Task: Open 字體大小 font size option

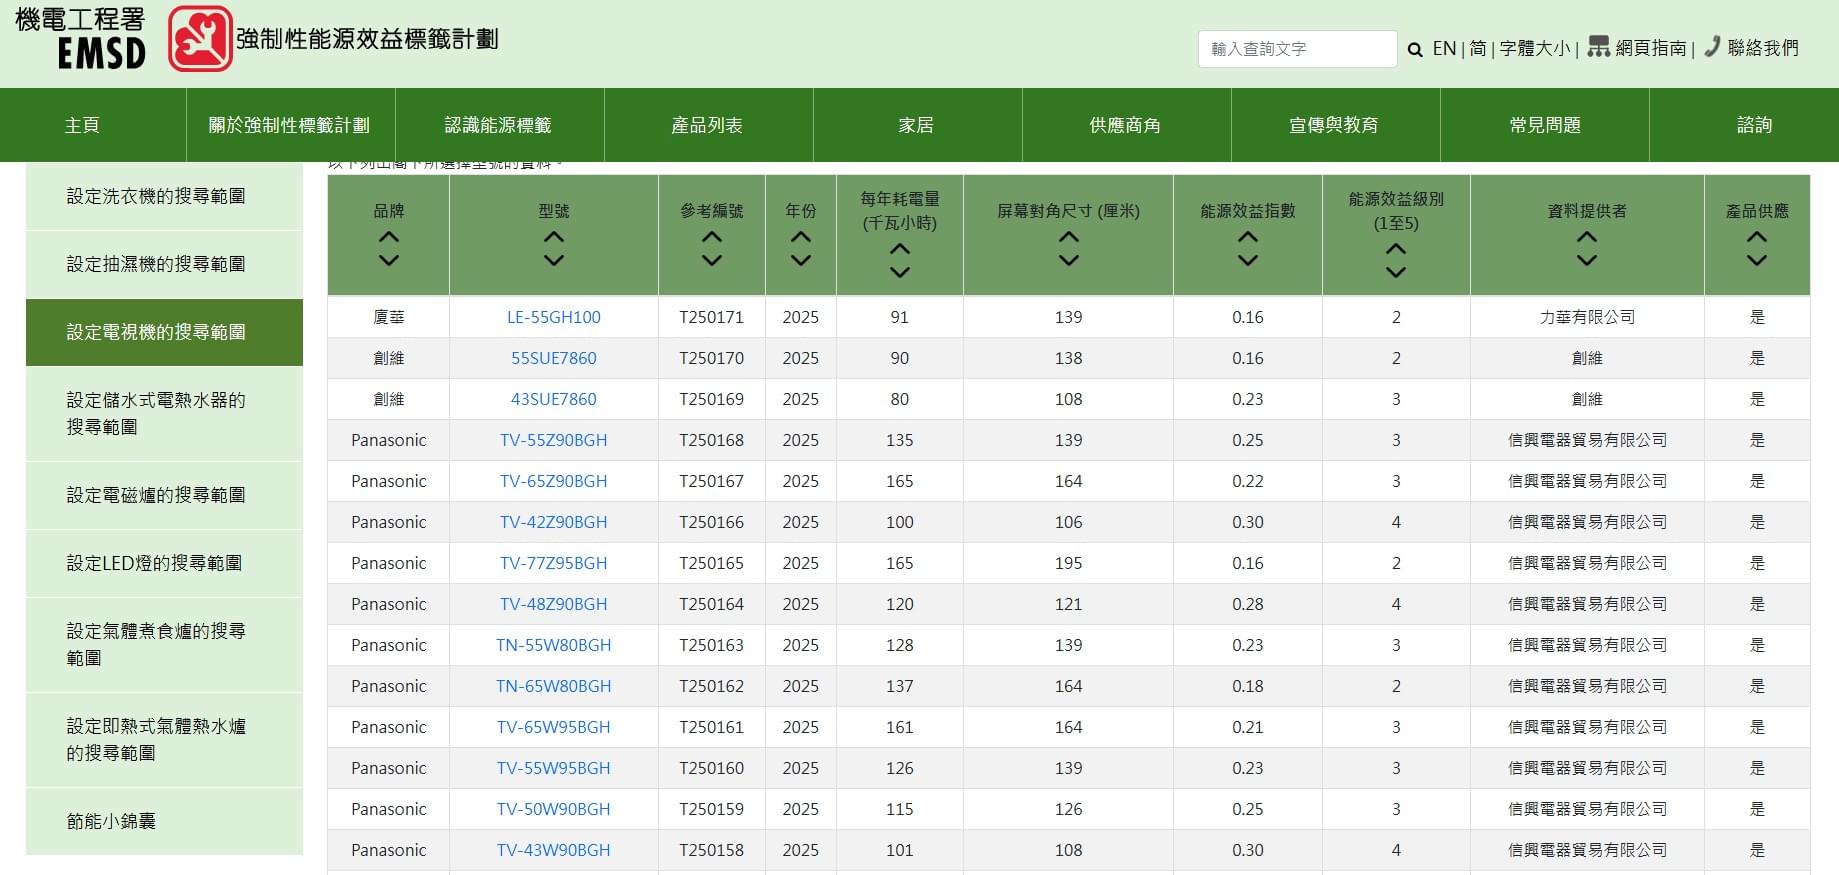Action: [1535, 48]
